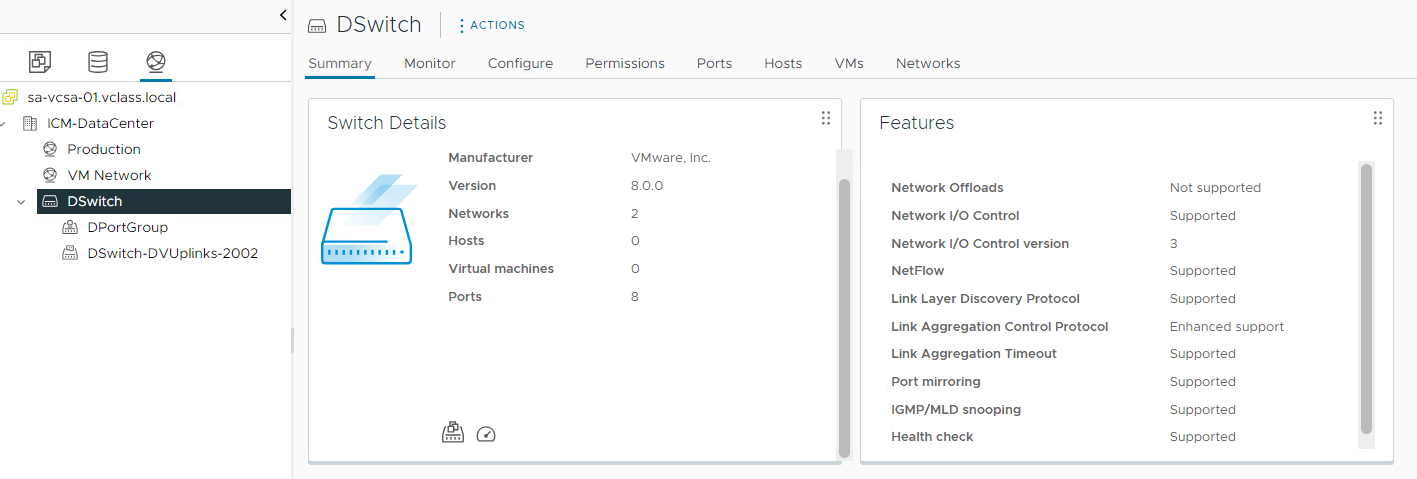Select the Production network
Screen dimensions: 1417x479
104,149
